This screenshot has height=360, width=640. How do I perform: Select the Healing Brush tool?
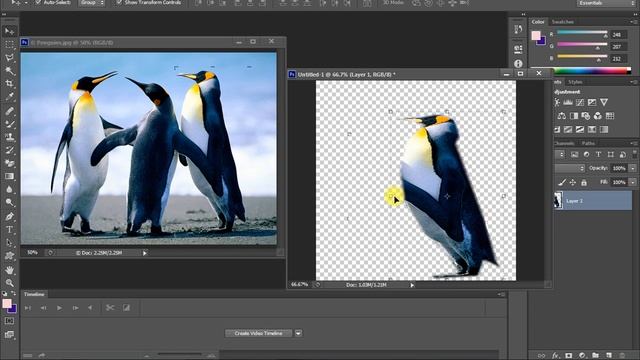click(9, 111)
